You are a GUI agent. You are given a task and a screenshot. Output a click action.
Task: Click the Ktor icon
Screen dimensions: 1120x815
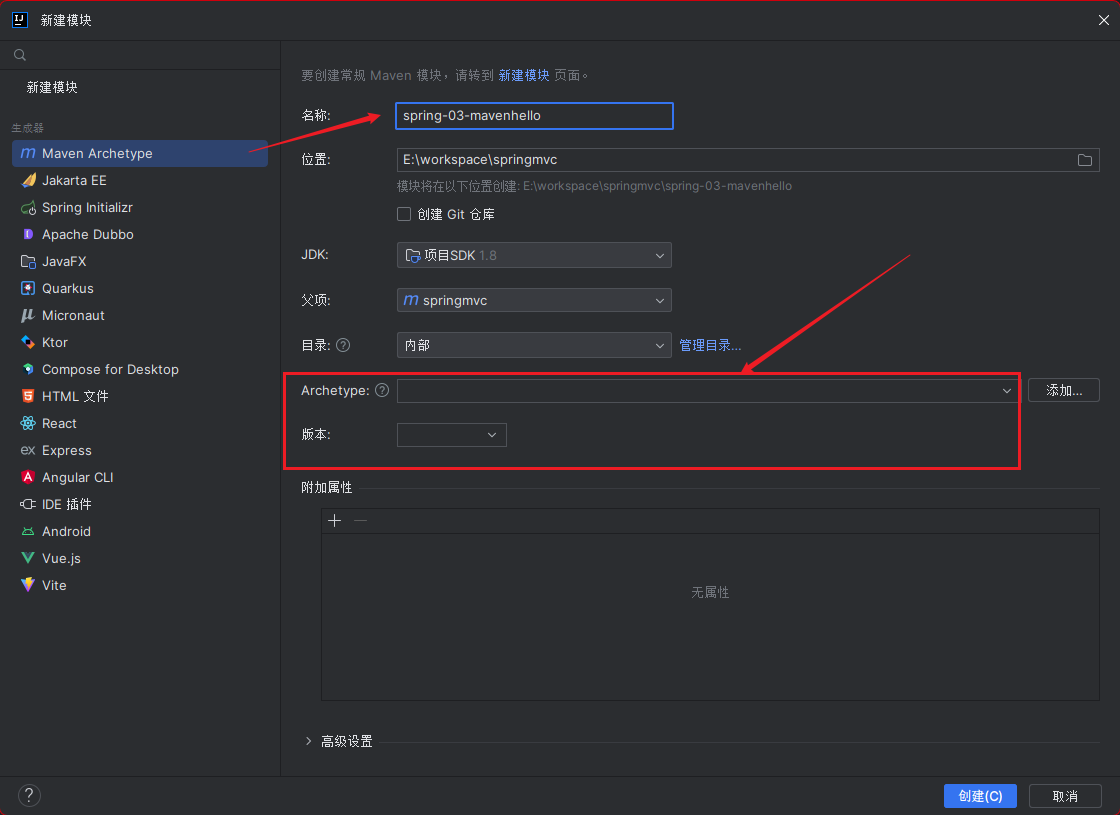[x=28, y=342]
